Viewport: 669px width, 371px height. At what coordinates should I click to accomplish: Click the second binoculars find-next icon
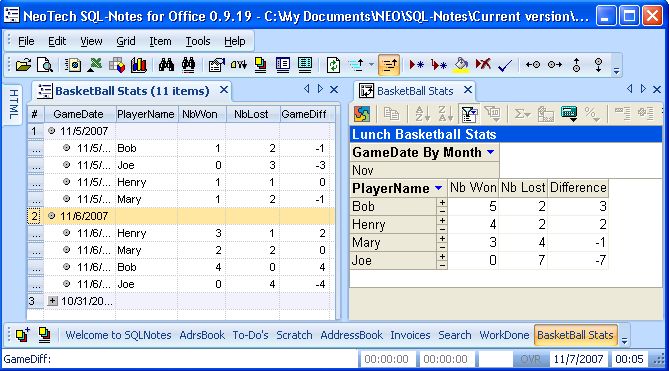pyautogui.click(x=188, y=65)
